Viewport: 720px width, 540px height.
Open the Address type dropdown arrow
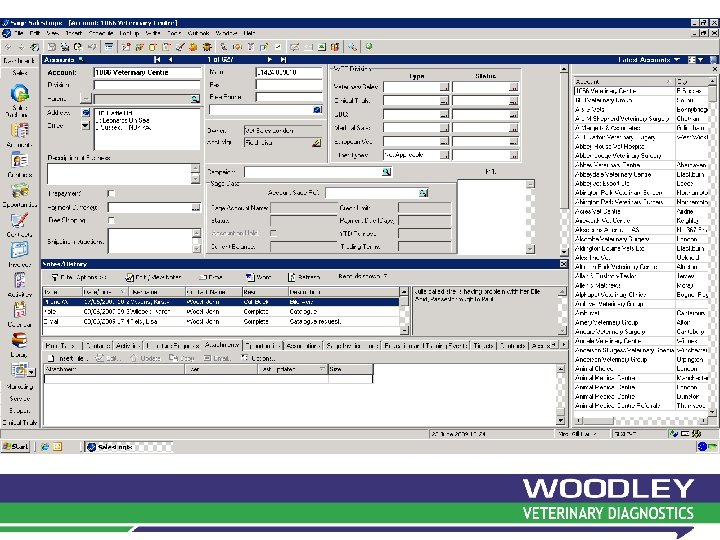click(x=85, y=125)
